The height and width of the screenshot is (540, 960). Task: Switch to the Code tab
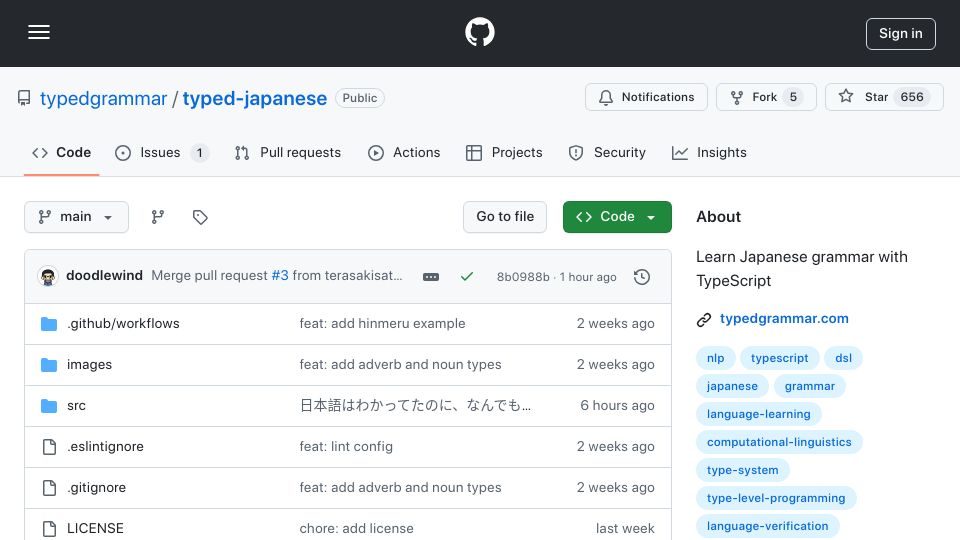coord(61,152)
